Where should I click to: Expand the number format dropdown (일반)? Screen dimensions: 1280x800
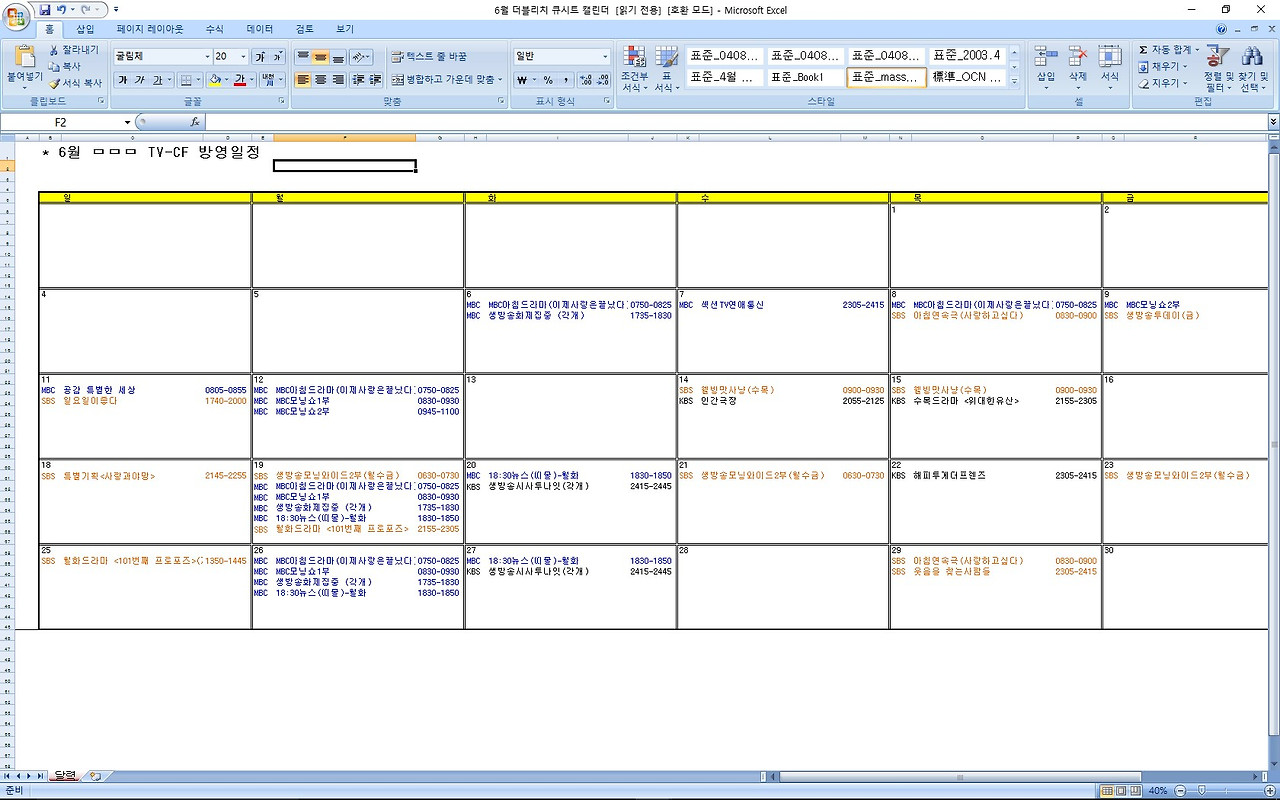pyautogui.click(x=605, y=57)
